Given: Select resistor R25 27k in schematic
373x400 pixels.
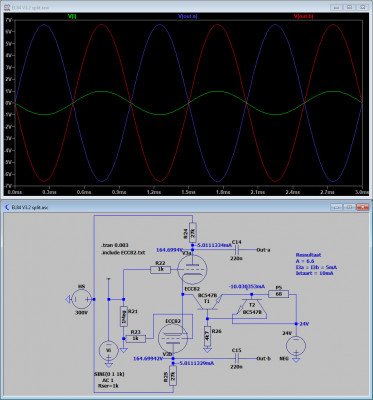Looking at the screenshot, I should pos(173,375).
